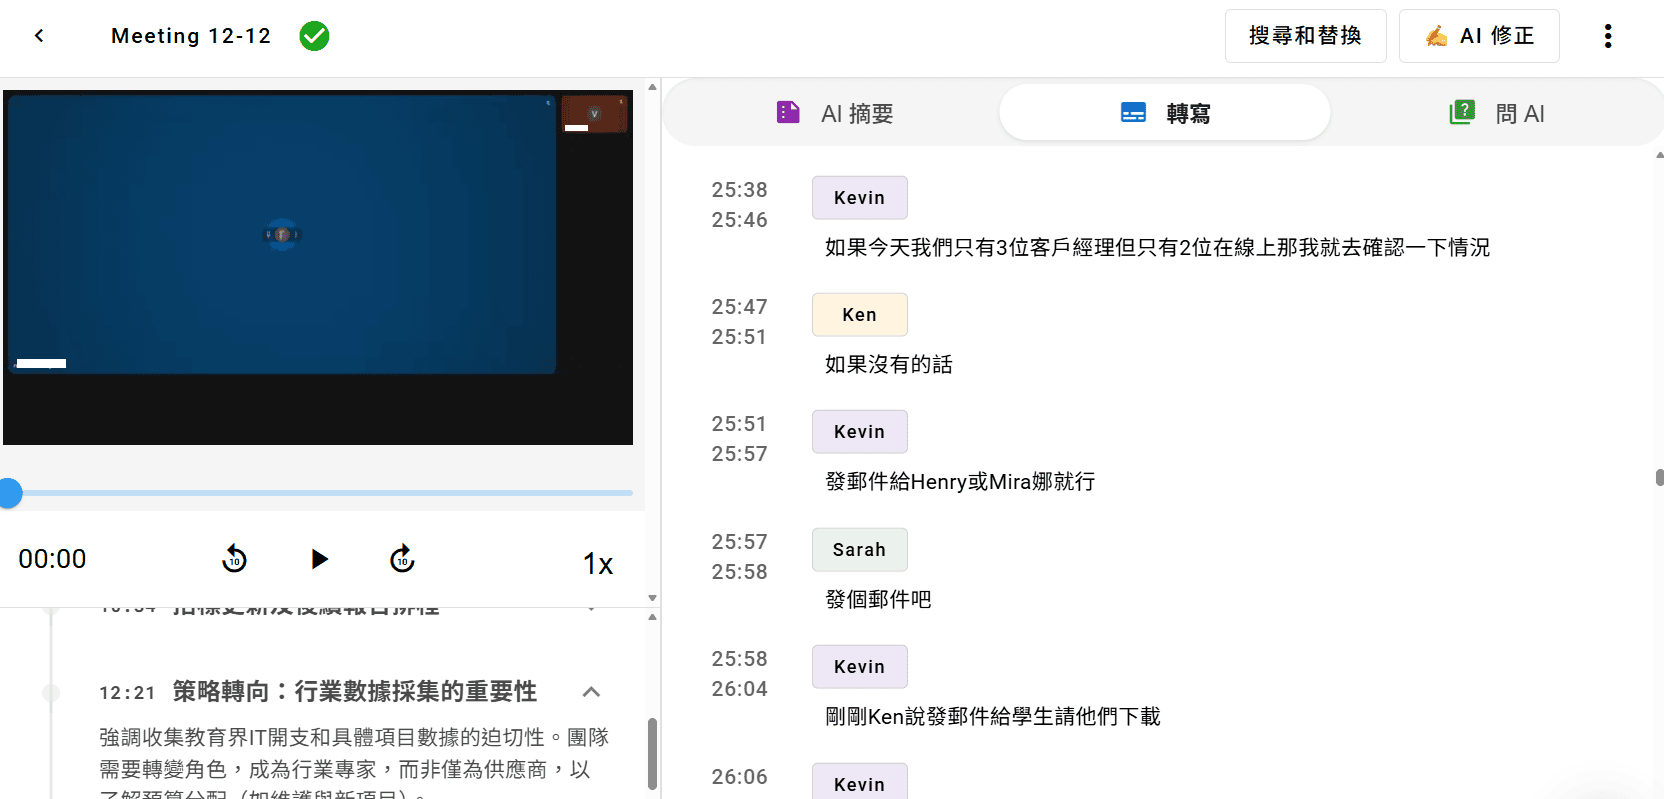
Task: Change the 1x playback speed
Action: click(597, 564)
